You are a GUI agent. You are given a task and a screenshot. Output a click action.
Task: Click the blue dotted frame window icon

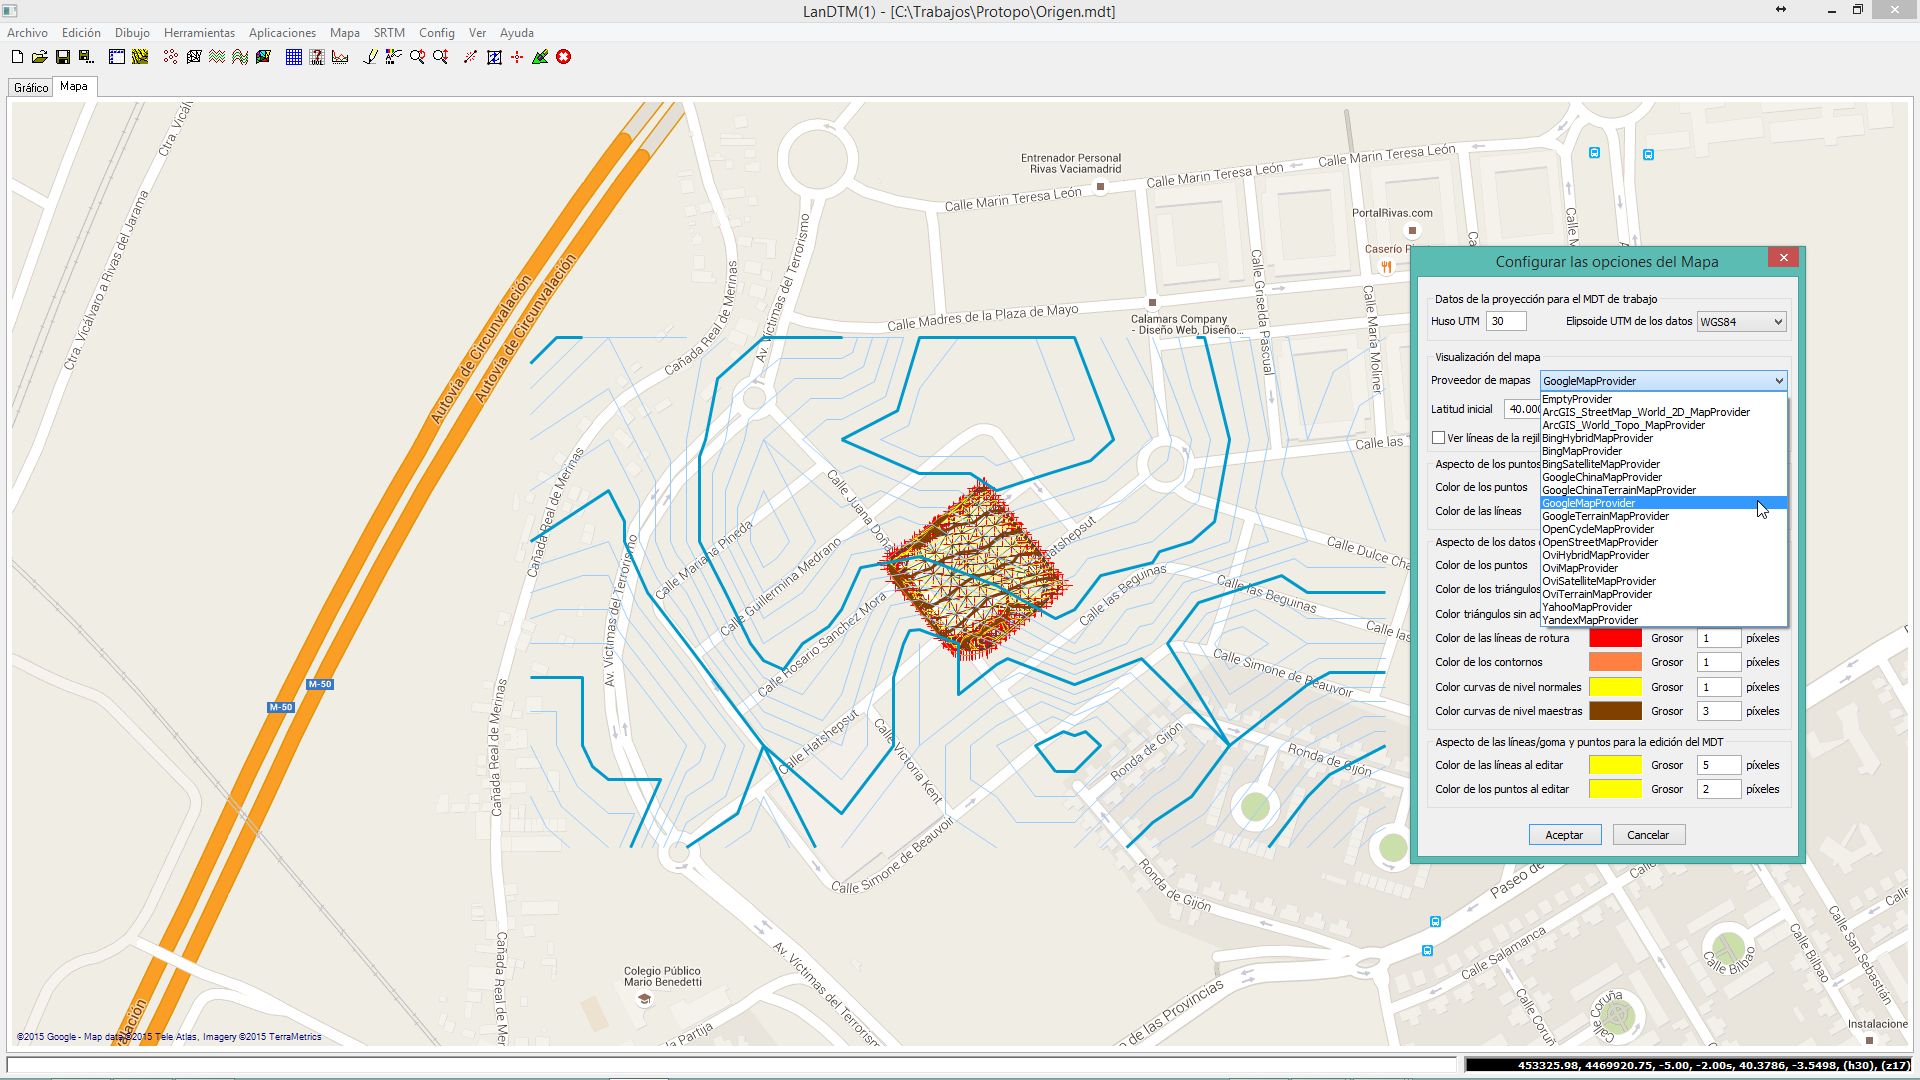point(117,57)
